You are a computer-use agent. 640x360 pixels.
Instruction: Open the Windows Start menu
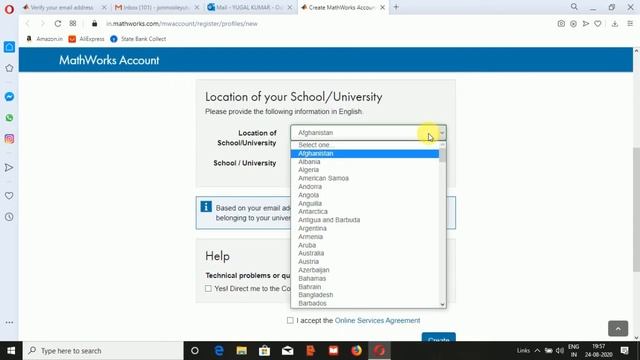[x=11, y=351]
